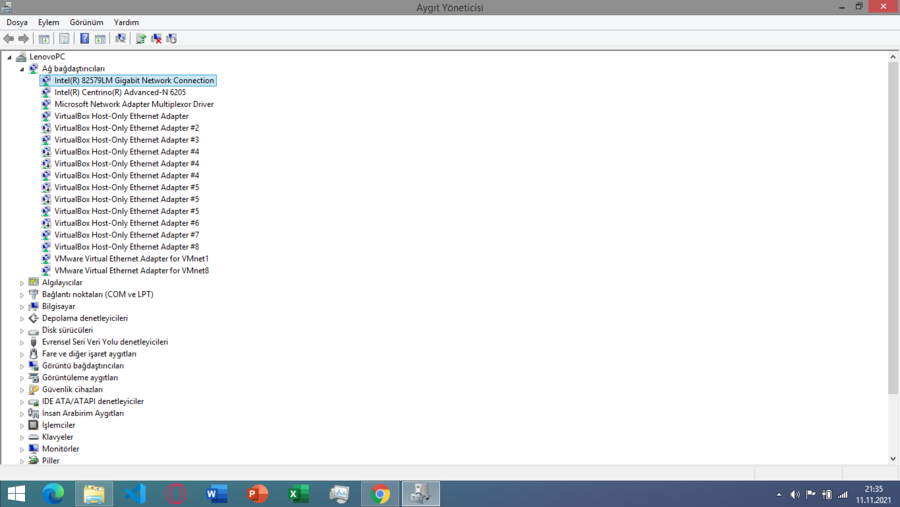Open the Yardım menu
Image resolution: width=900 pixels, height=507 pixels.
[126, 22]
